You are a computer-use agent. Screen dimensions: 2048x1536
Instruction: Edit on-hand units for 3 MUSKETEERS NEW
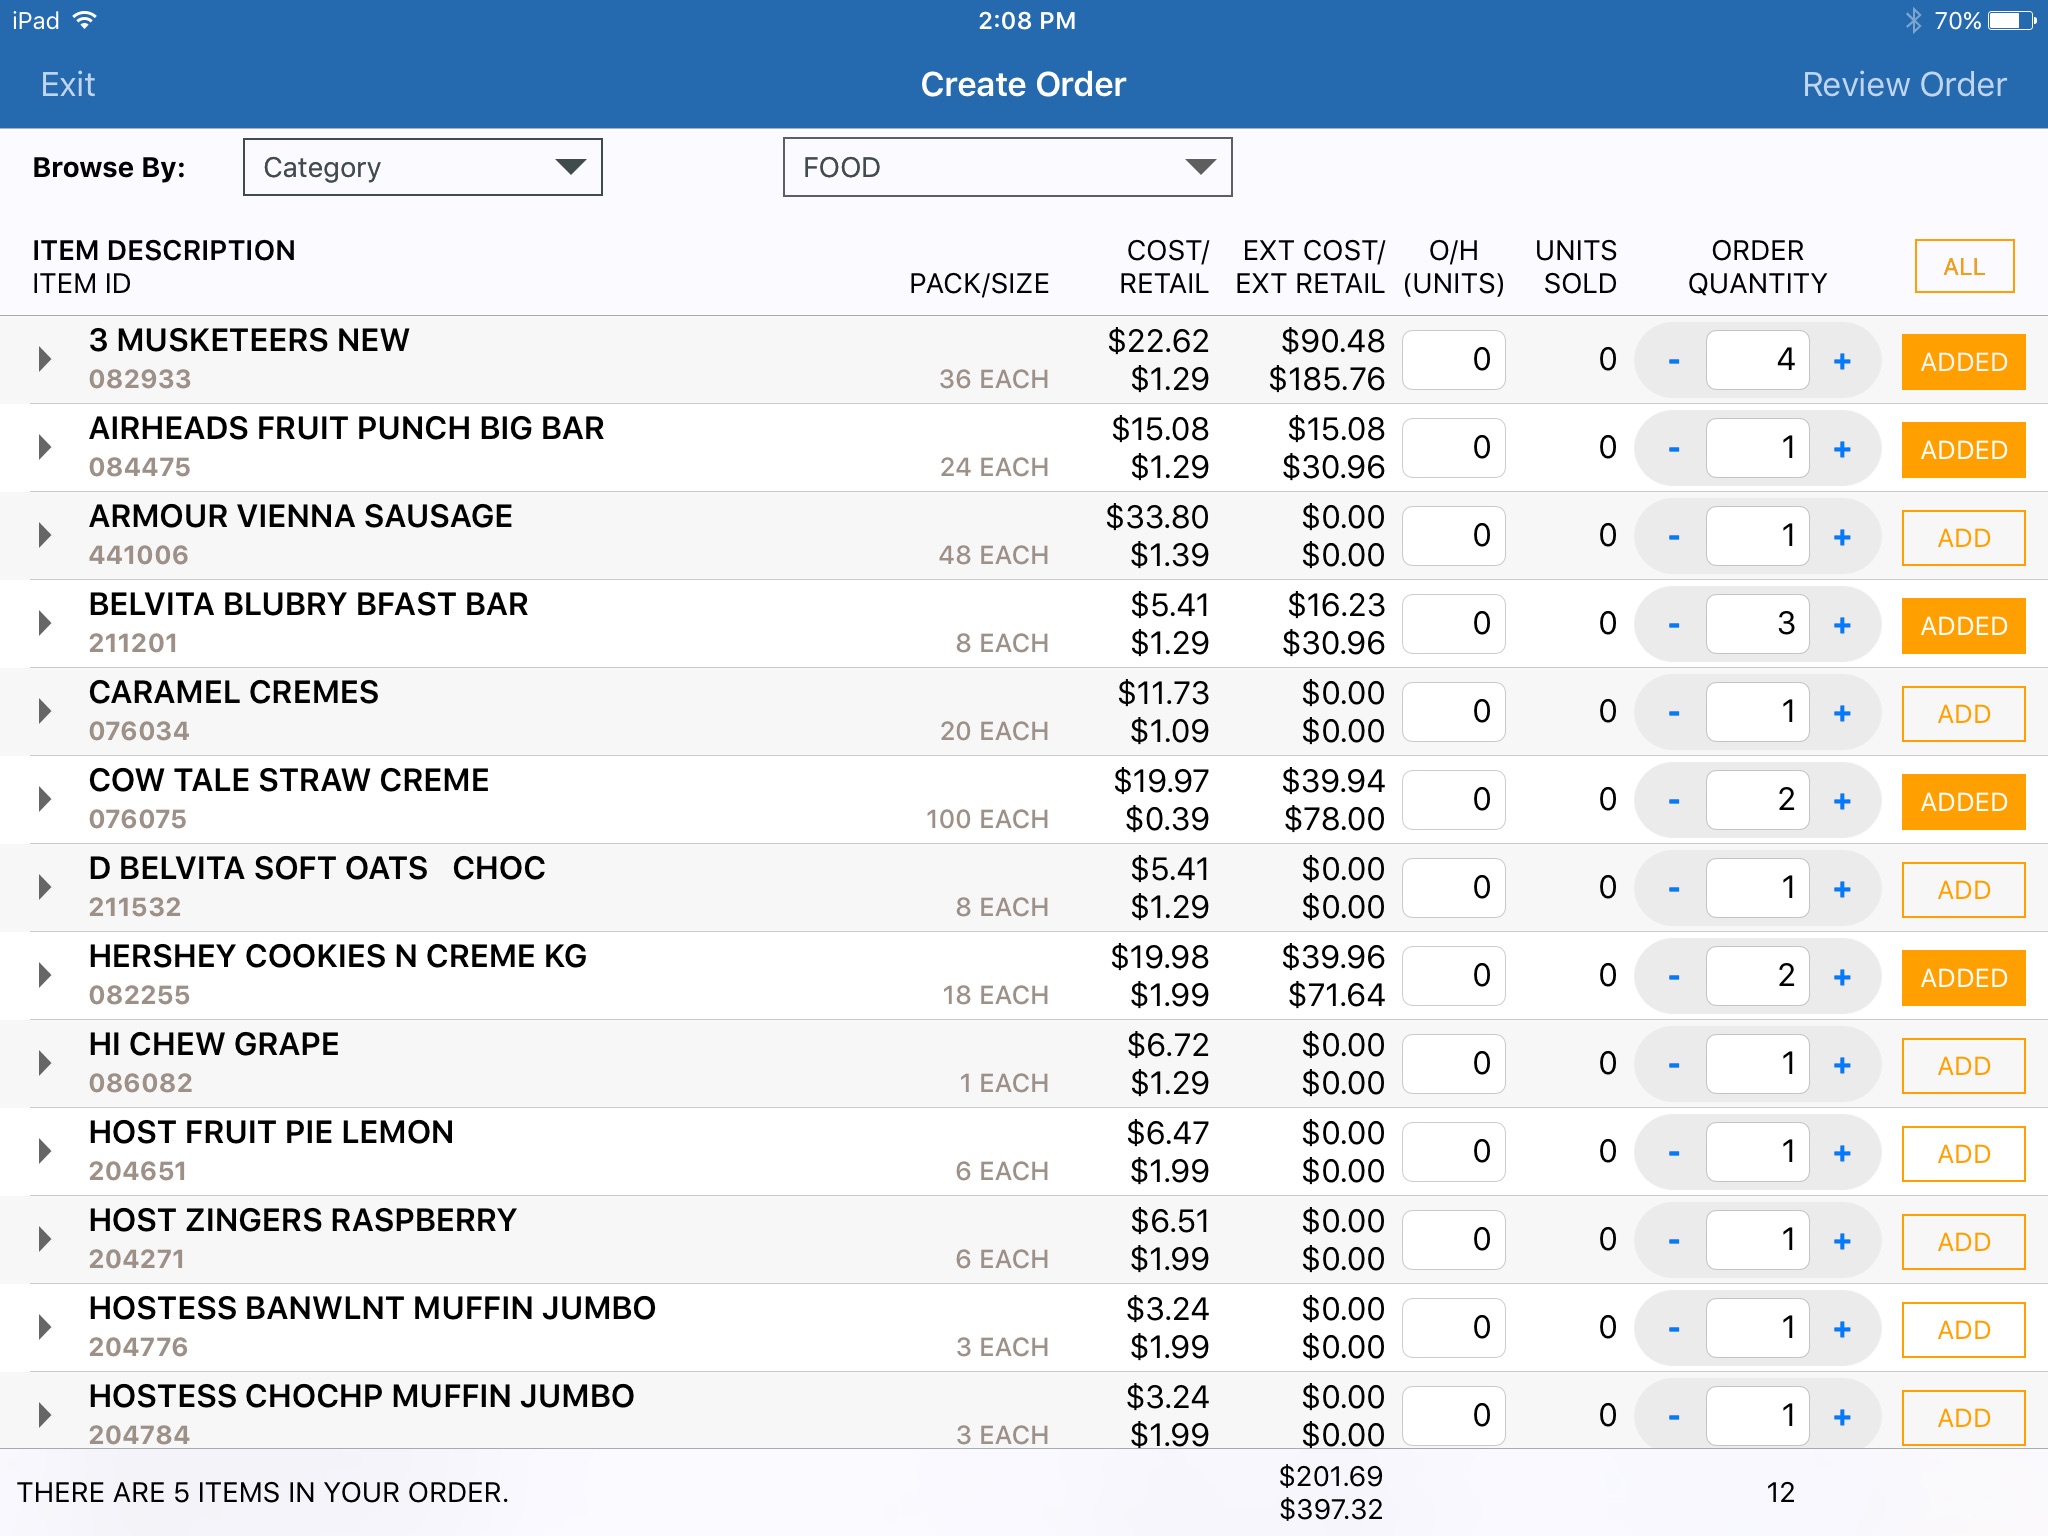1454,360
